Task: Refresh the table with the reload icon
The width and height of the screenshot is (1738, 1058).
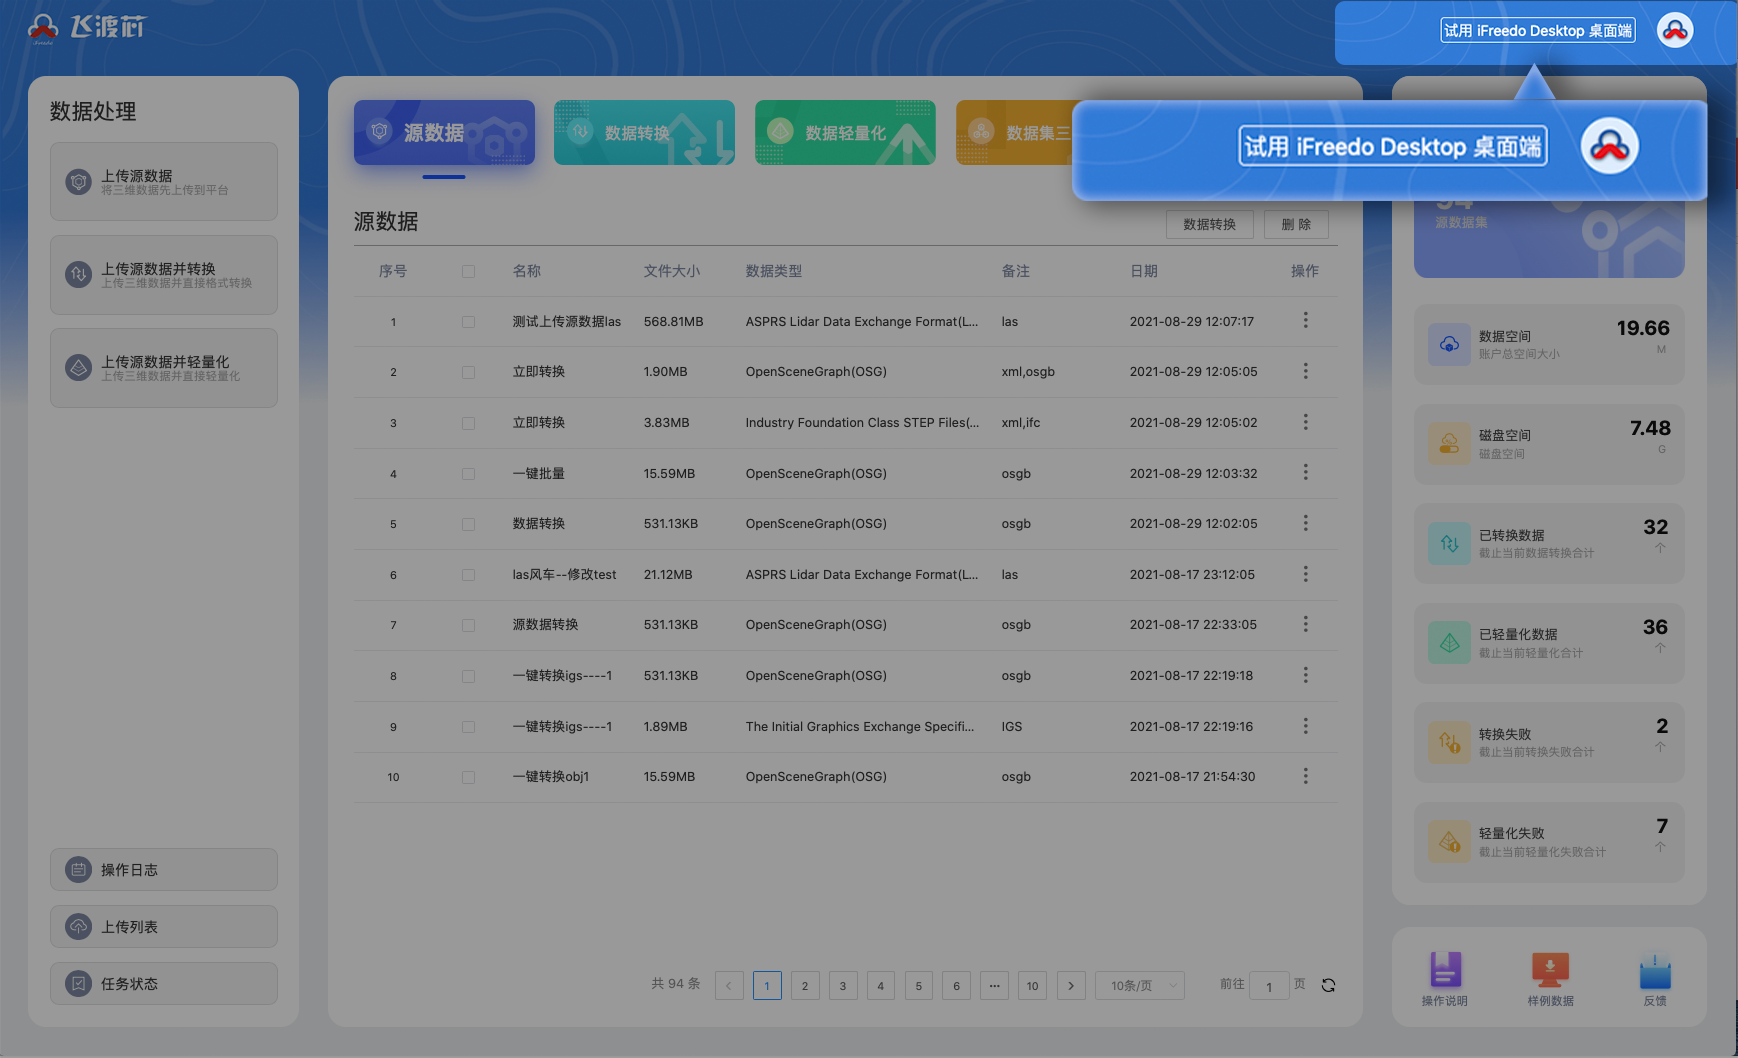Action: point(1328,985)
